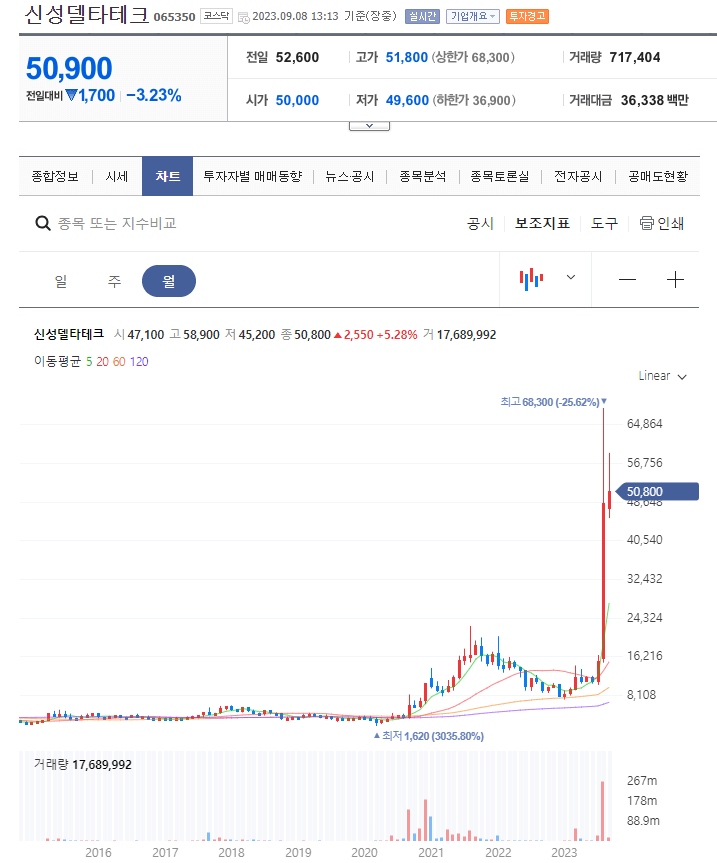Click the 2023 year axis label
The width and height of the screenshot is (717, 863).
pyautogui.click(x=564, y=853)
